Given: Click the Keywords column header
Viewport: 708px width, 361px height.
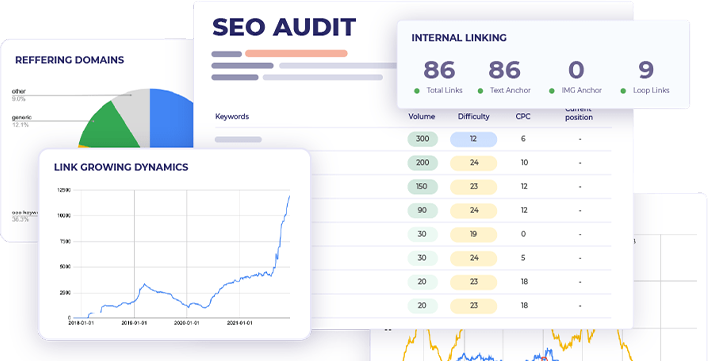Looking at the screenshot, I should tap(232, 116).
